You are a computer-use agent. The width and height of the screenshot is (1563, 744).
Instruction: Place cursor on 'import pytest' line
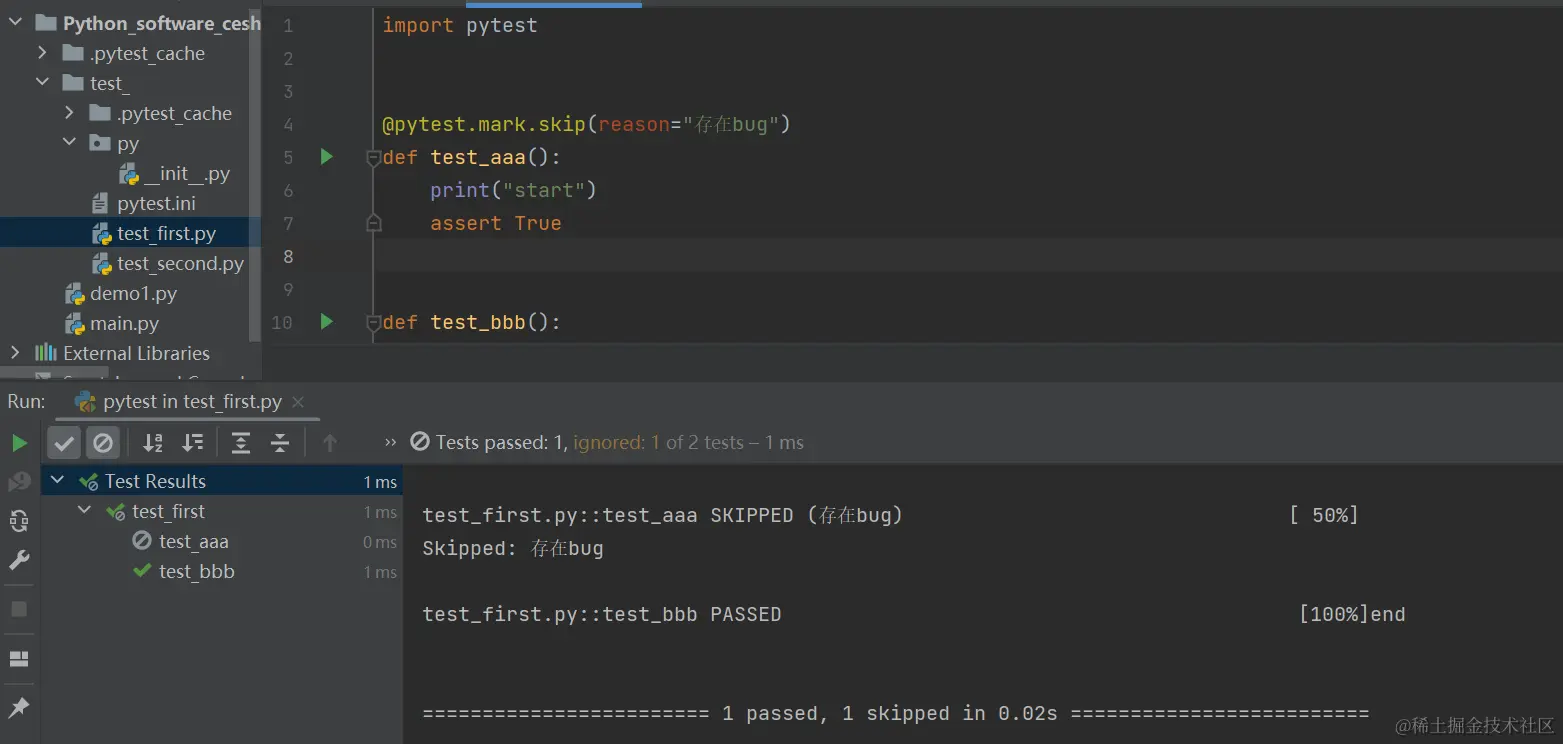point(460,26)
